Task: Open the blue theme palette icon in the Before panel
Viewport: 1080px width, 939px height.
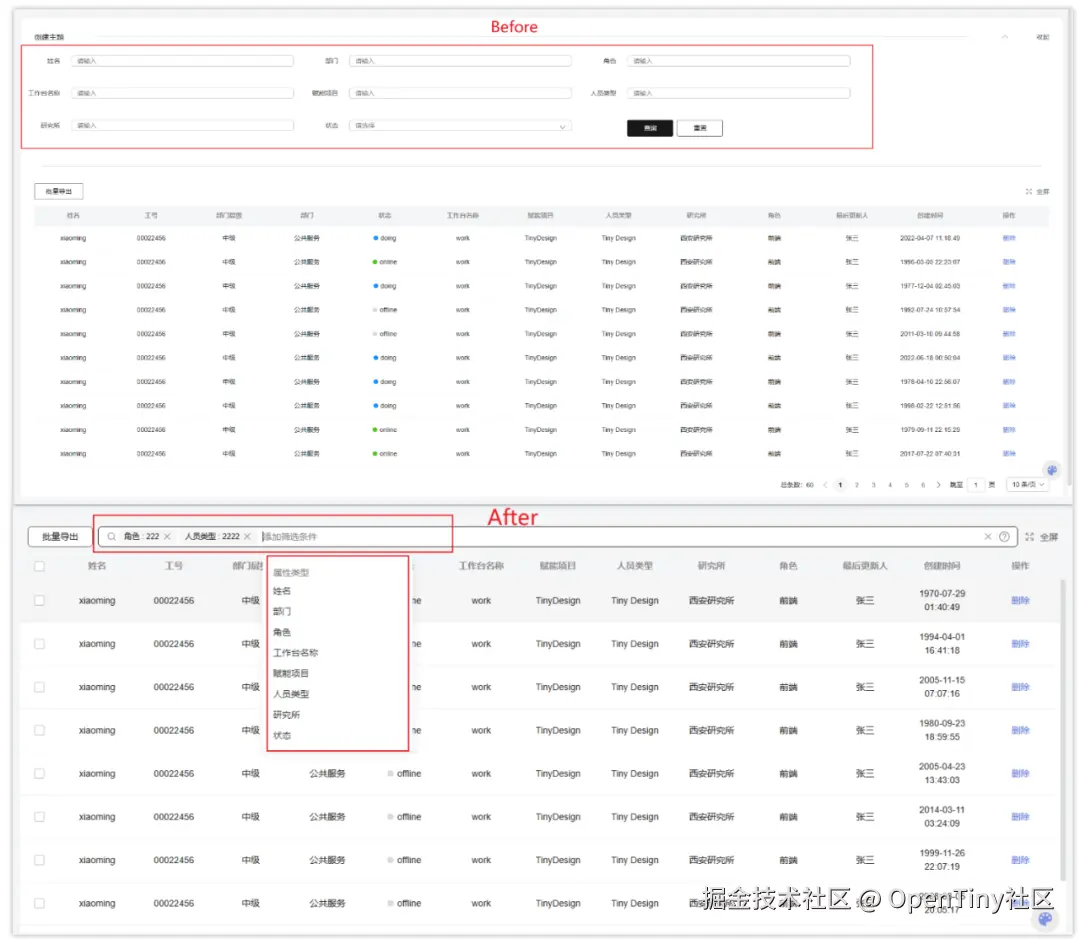Action: (1052, 471)
